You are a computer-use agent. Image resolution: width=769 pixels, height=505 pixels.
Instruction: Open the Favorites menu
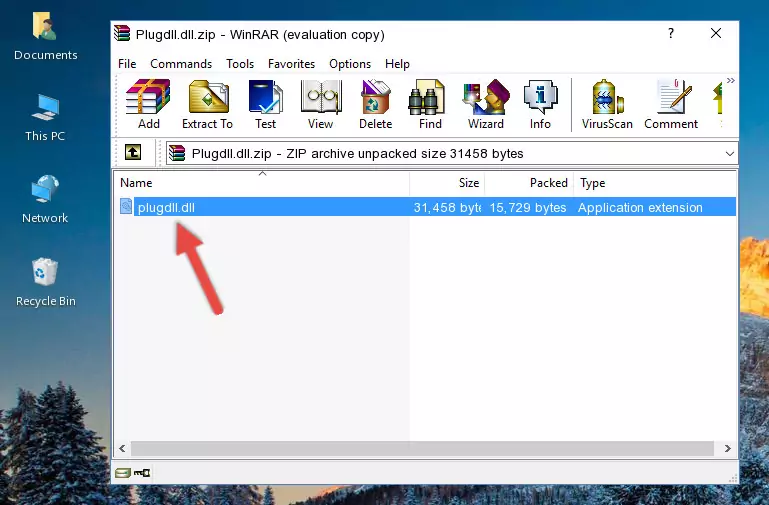(291, 64)
